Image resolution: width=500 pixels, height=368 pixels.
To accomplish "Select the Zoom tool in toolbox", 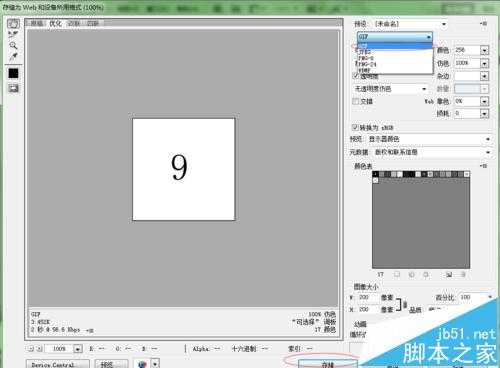I will 13,45.
